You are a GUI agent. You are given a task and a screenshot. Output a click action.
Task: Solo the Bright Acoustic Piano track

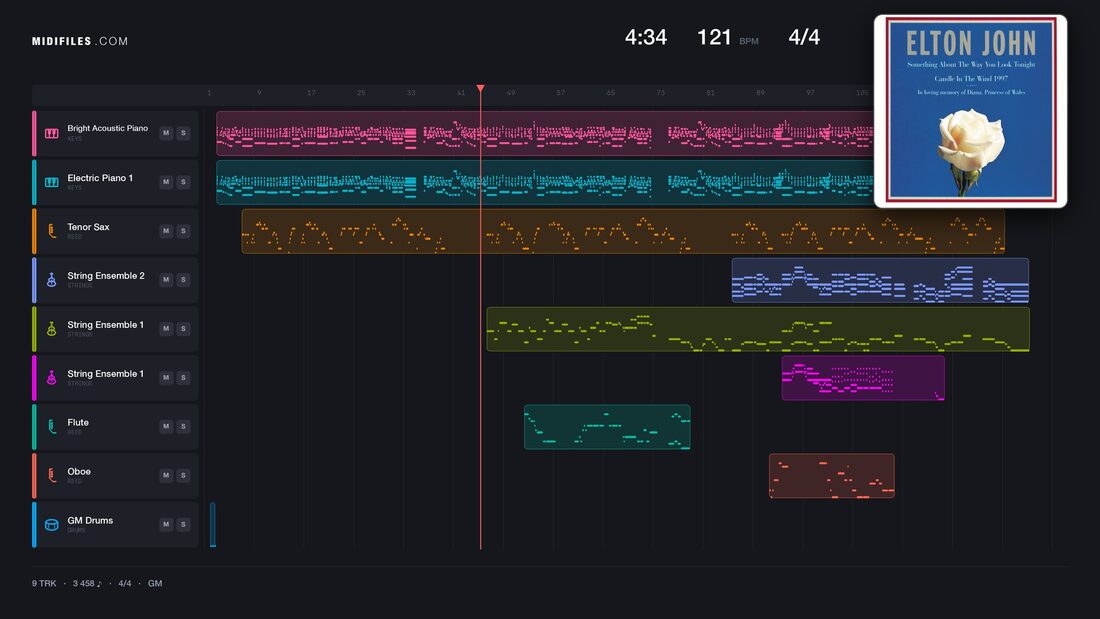coord(183,133)
